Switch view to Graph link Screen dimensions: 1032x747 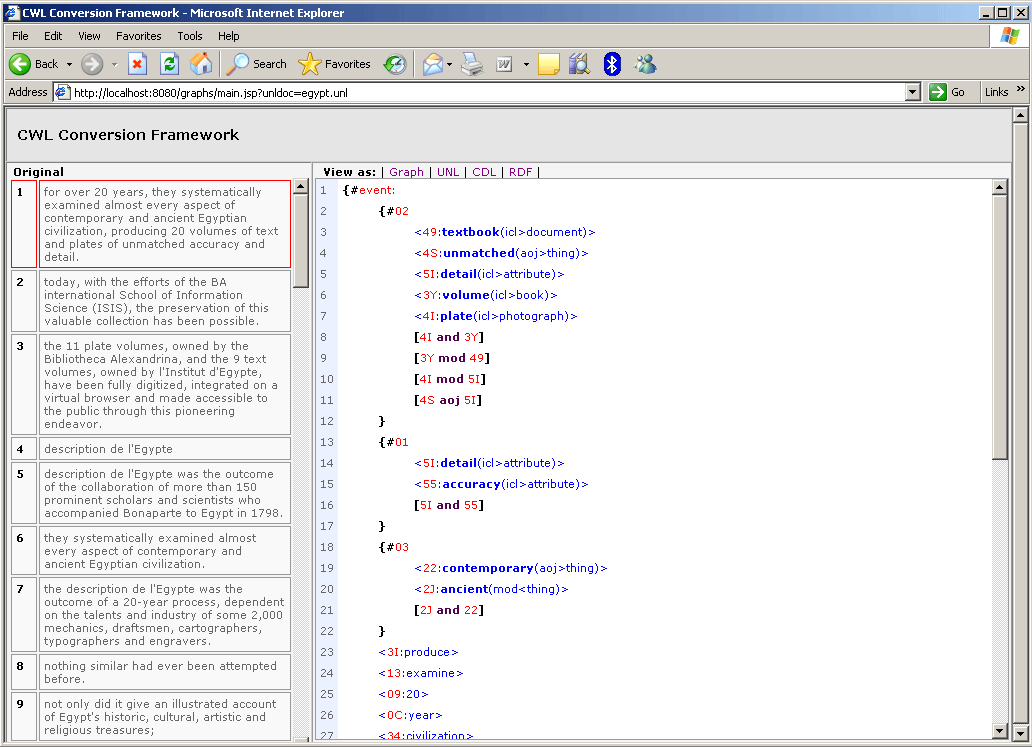coord(406,172)
